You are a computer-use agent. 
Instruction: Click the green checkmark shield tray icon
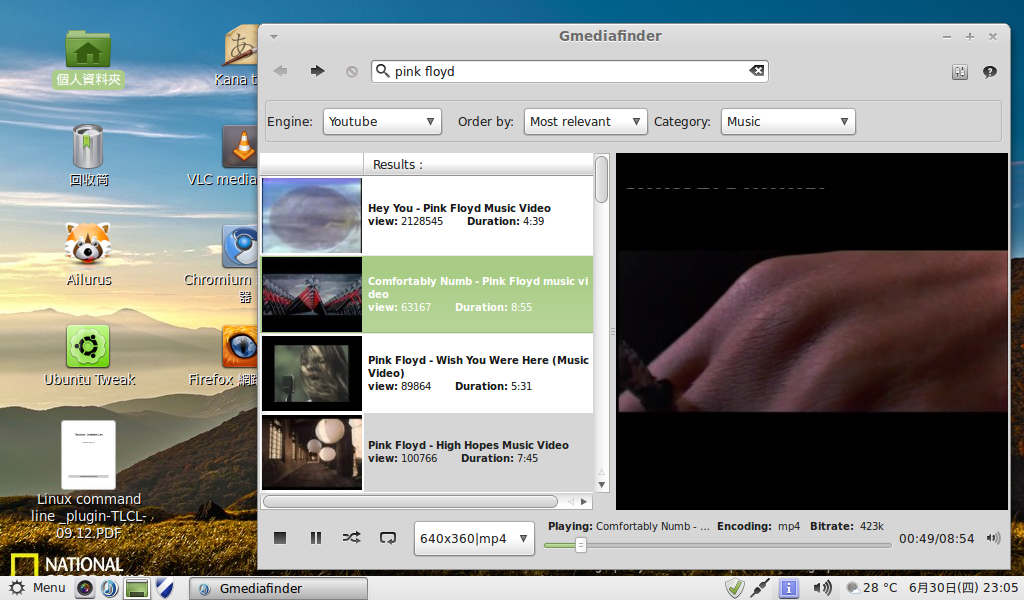(735, 588)
